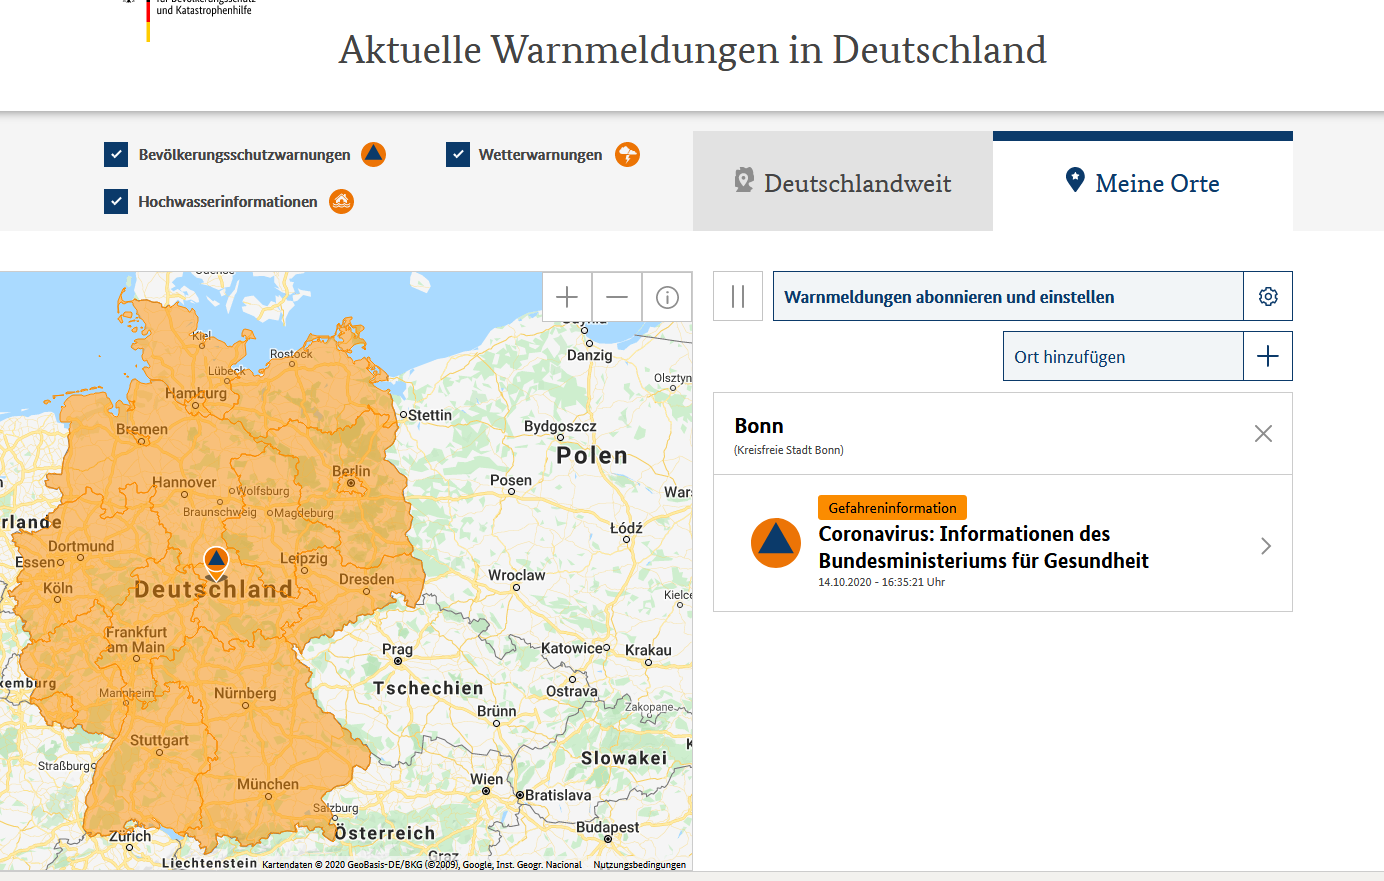Switch to the Deutschlandweit tab
Screen dimensions: 1384x881
click(843, 181)
